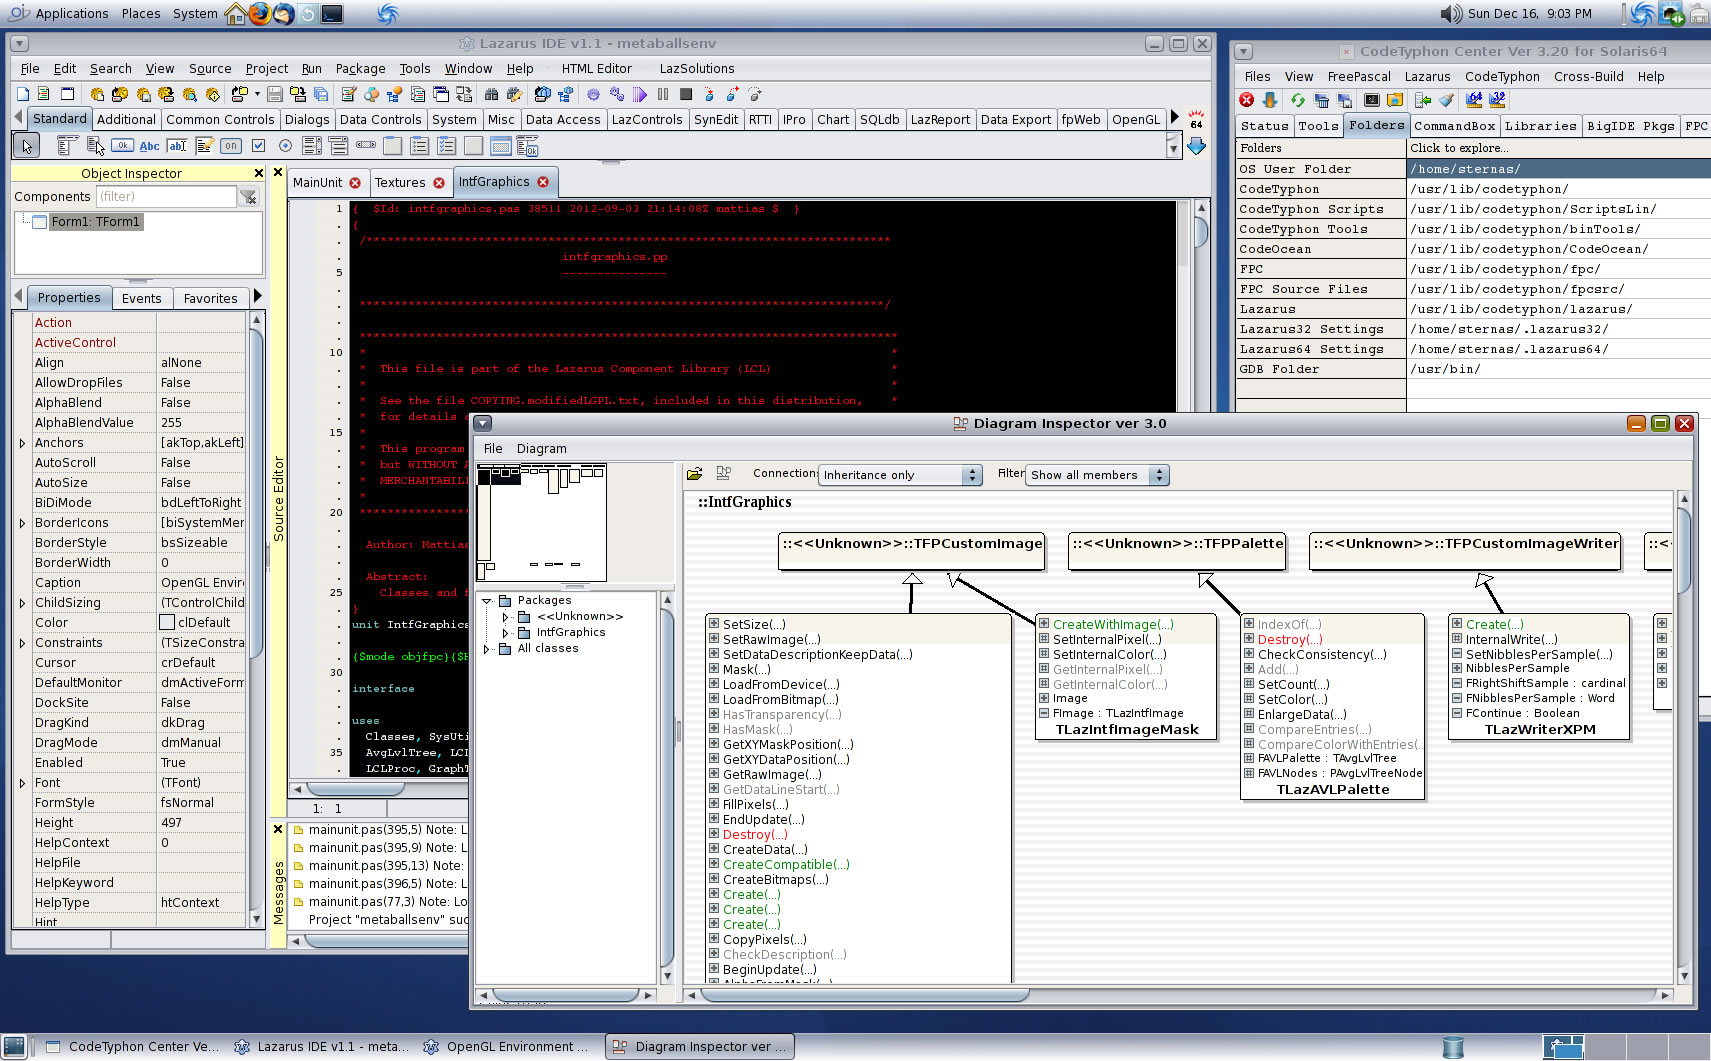Click the diagram horizontal scrollbar
The width and height of the screenshot is (1711, 1061).
coord(1179,995)
